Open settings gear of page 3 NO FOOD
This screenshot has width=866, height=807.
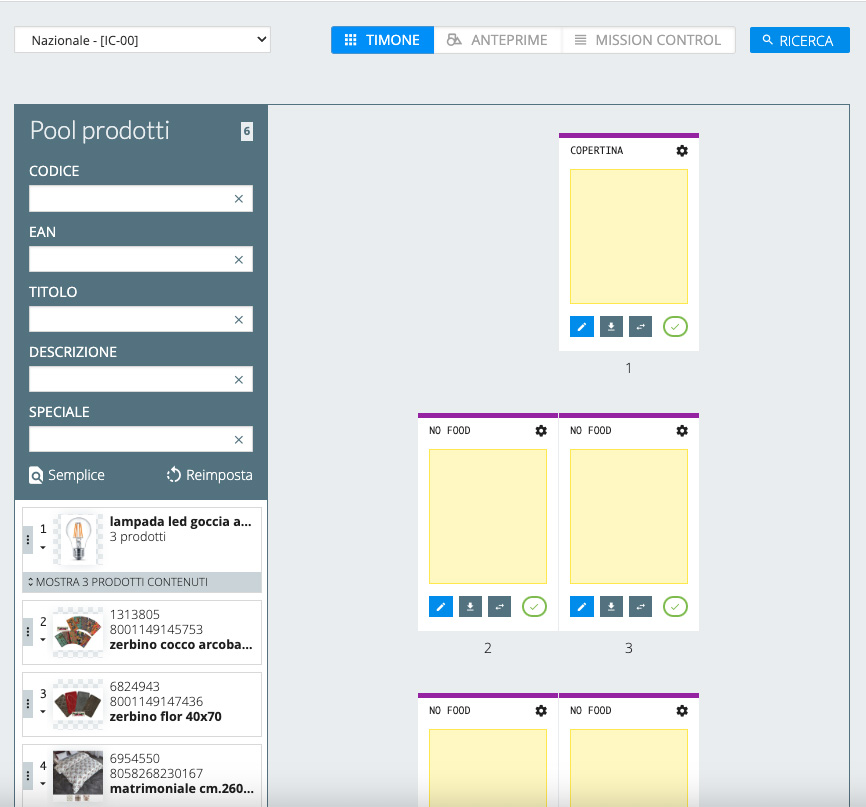(x=682, y=431)
